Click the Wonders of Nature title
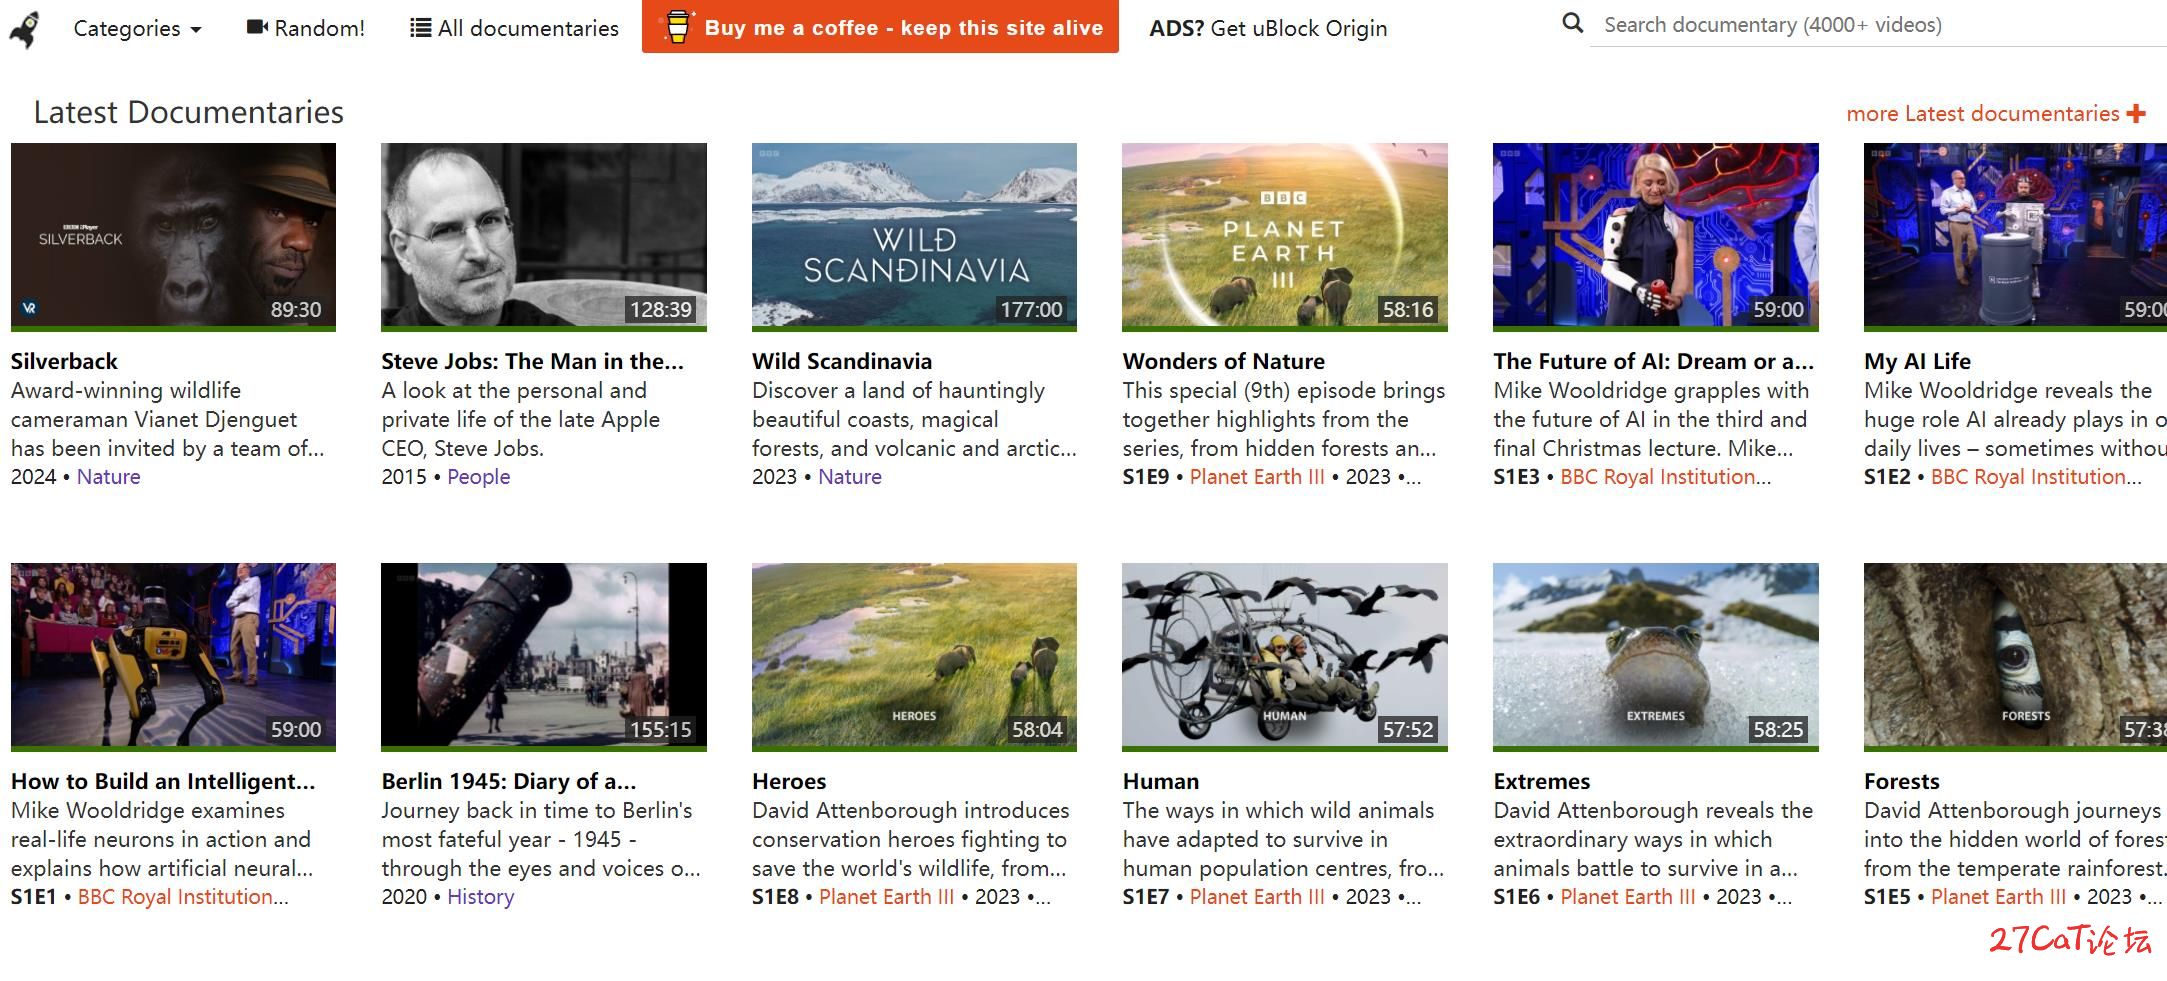 pos(1223,361)
